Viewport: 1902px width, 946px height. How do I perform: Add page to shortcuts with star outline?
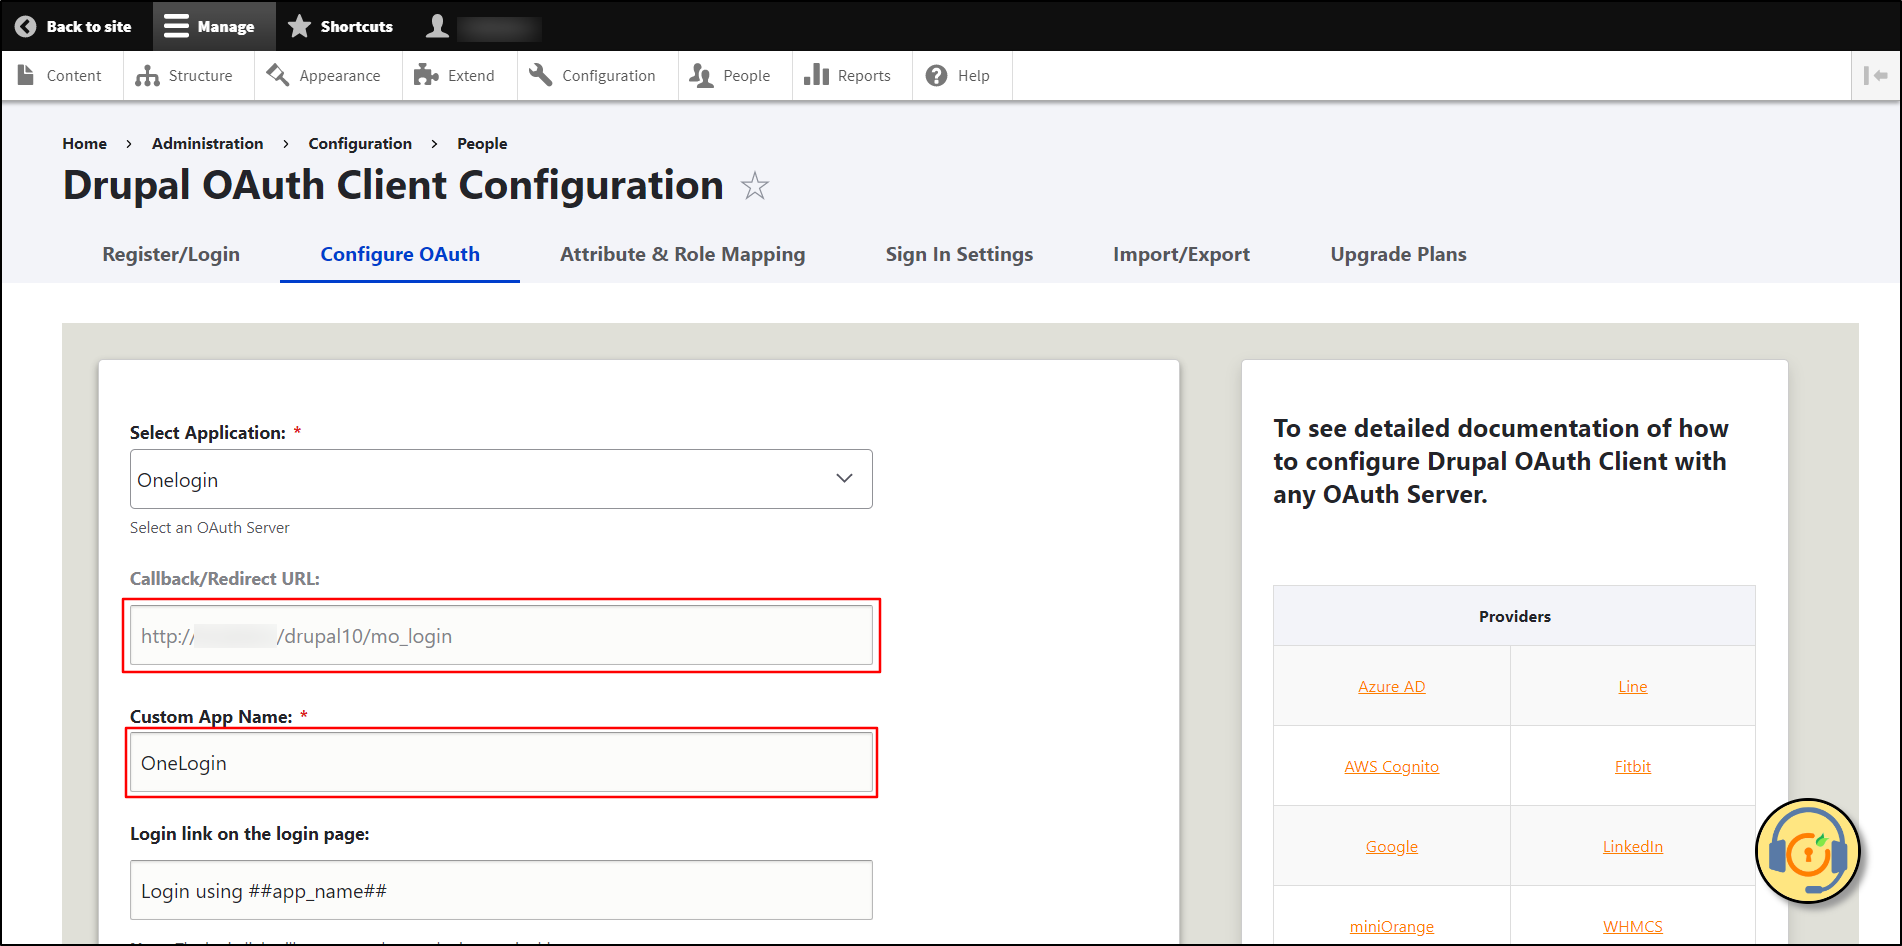(755, 186)
